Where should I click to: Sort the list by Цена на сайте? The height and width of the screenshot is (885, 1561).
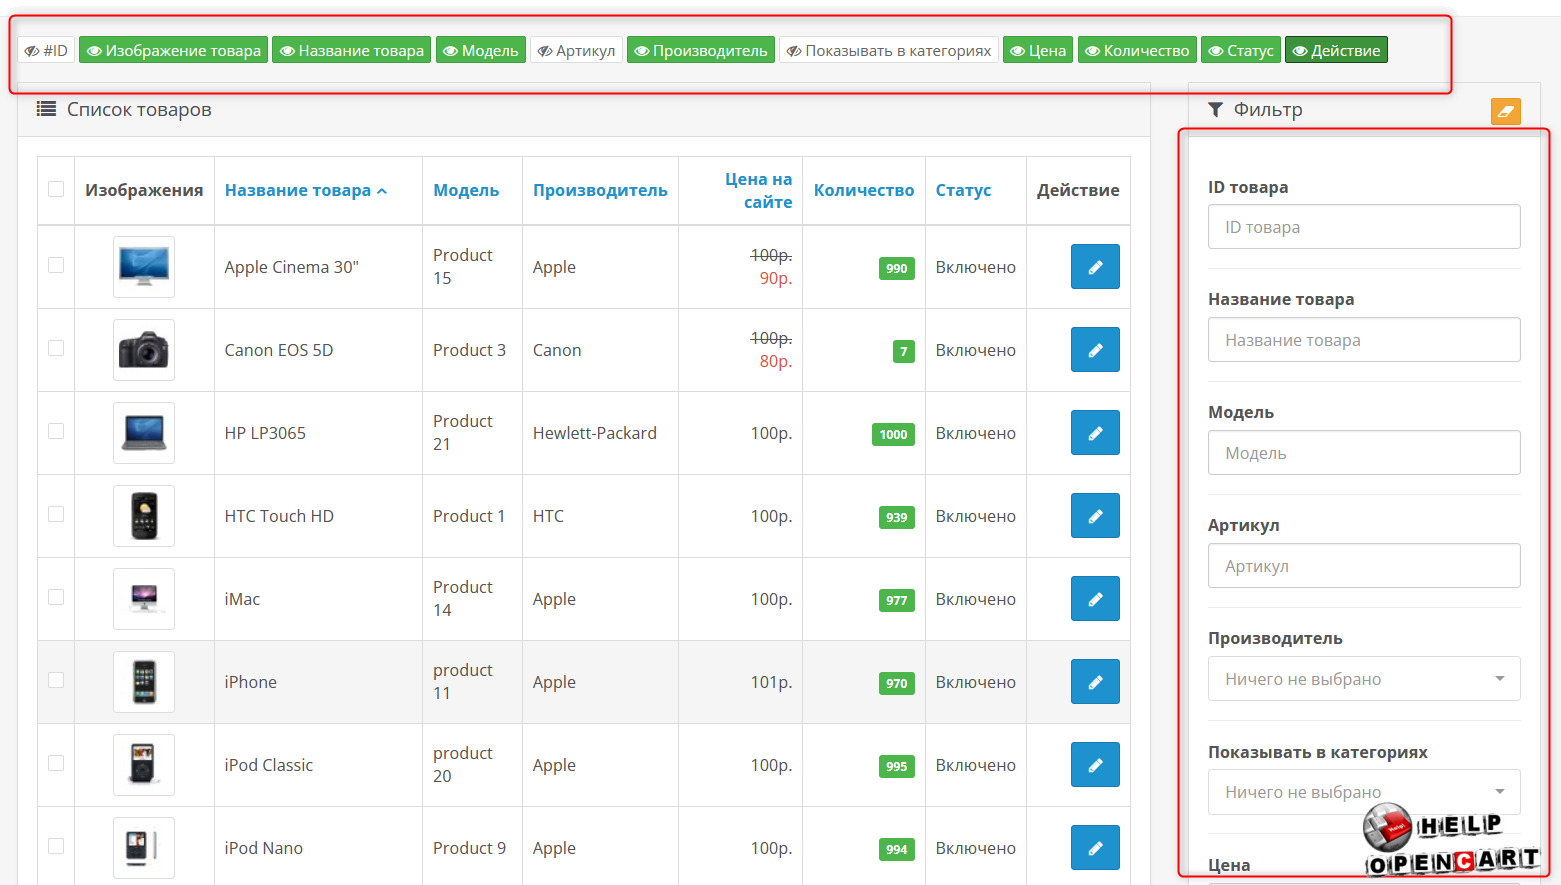[758, 190]
